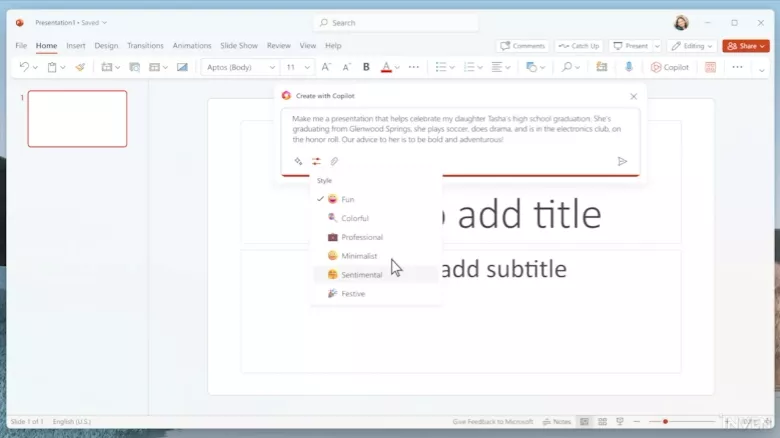Viewport: 780px width, 438px height.
Task: Expand the Editing mode dropdown
Action: click(692, 46)
